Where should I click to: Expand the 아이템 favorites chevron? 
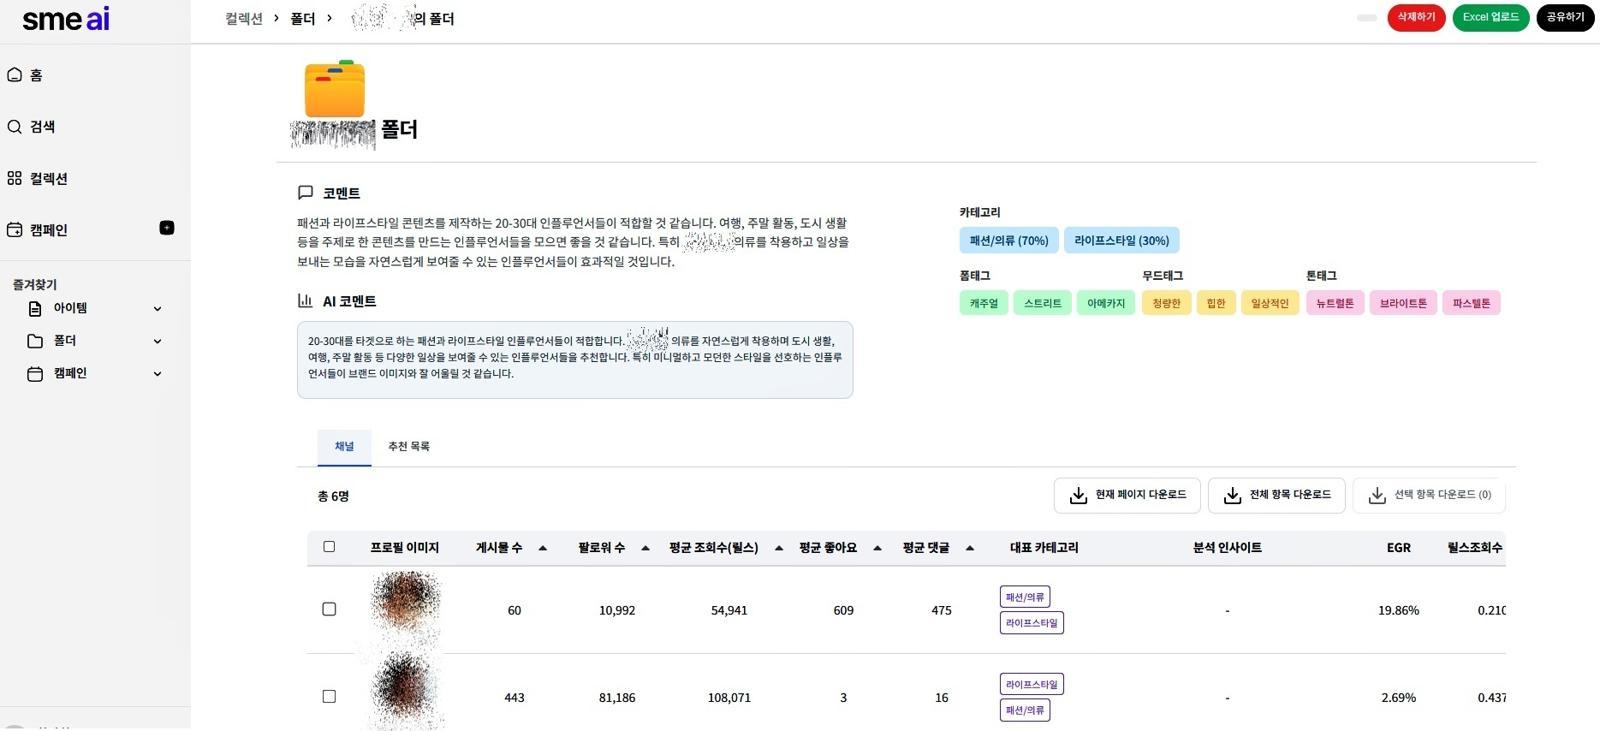[x=157, y=309]
